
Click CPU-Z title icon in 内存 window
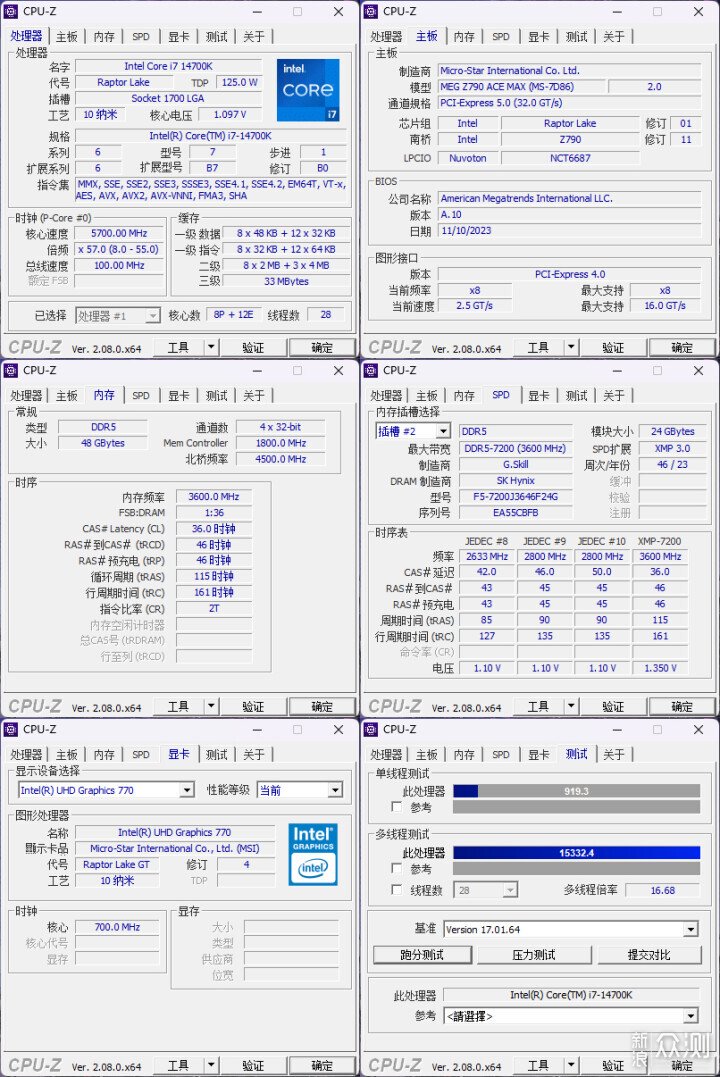[11, 370]
